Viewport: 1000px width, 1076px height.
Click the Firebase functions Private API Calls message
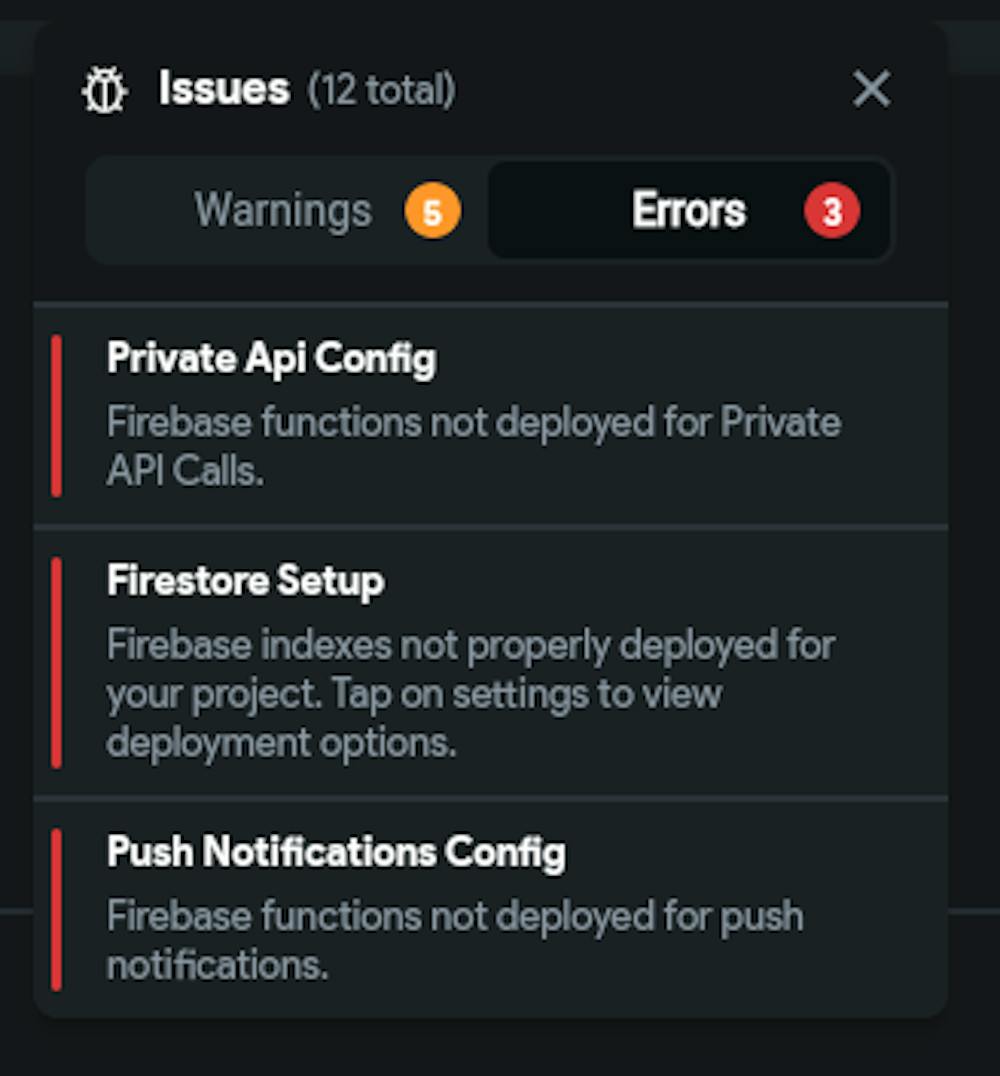click(474, 446)
